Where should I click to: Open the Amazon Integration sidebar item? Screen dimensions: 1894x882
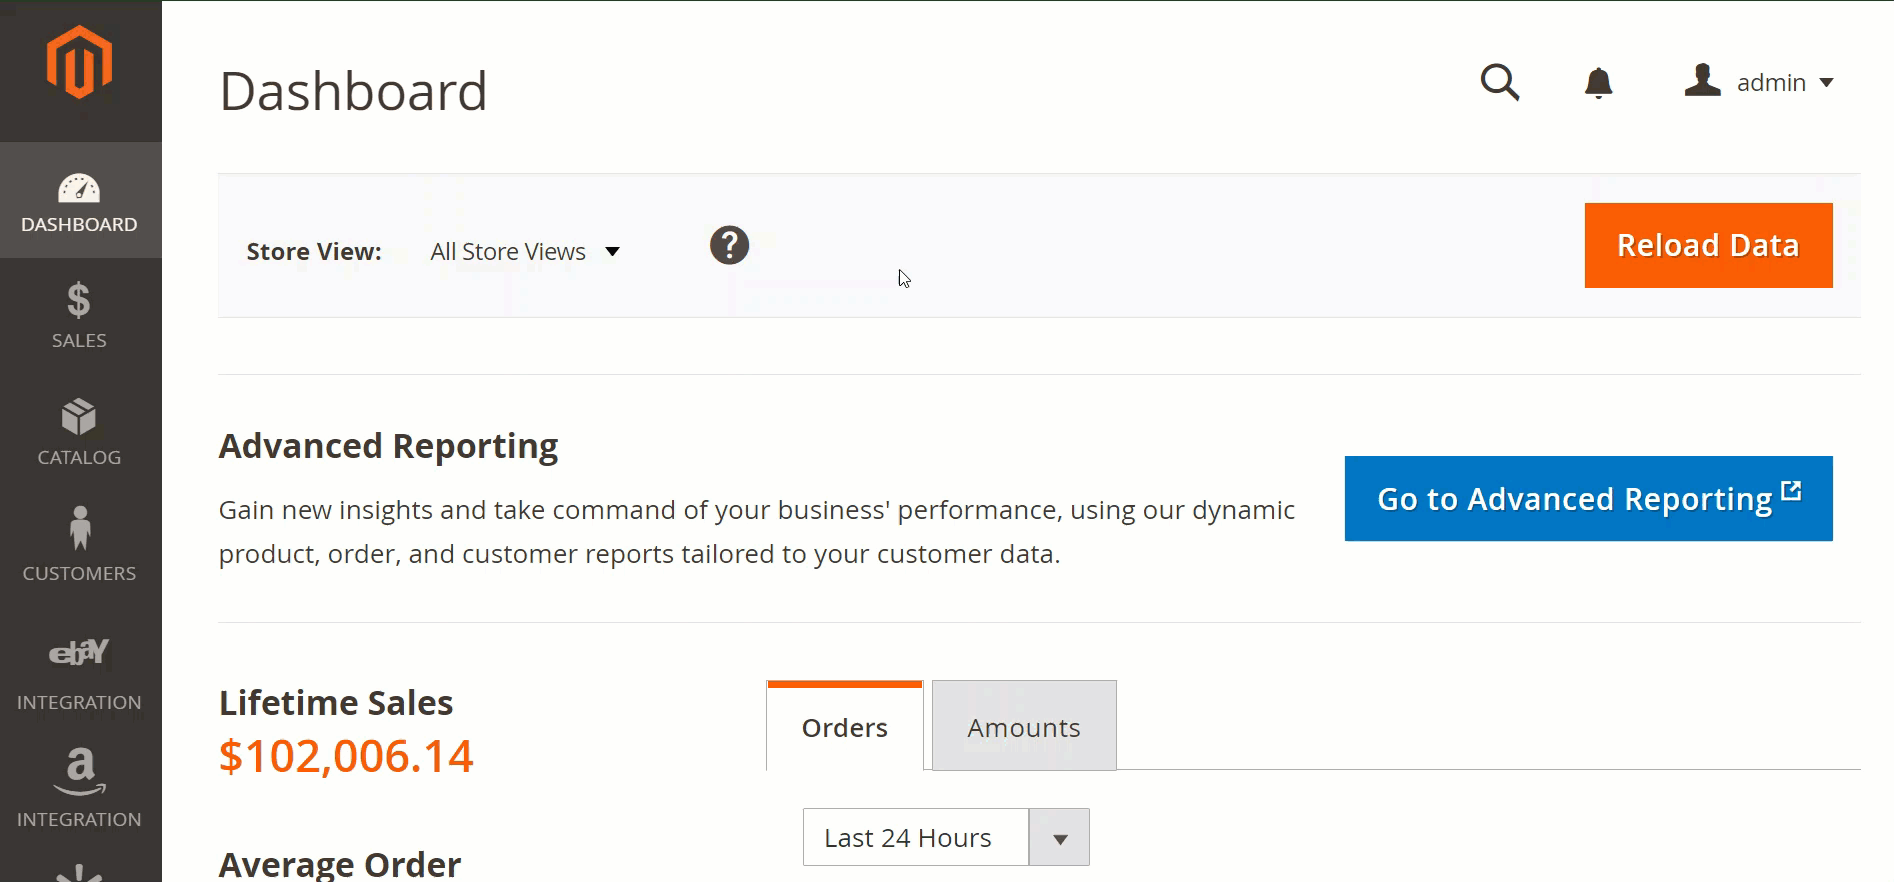[x=79, y=788]
